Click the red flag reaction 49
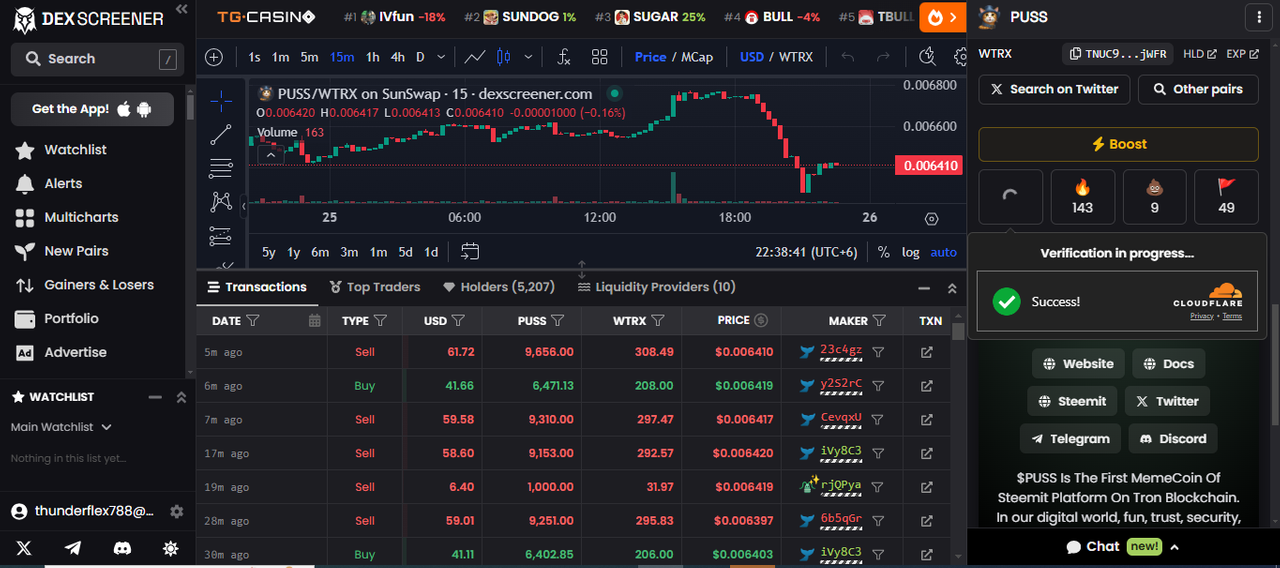 [x=1227, y=197]
